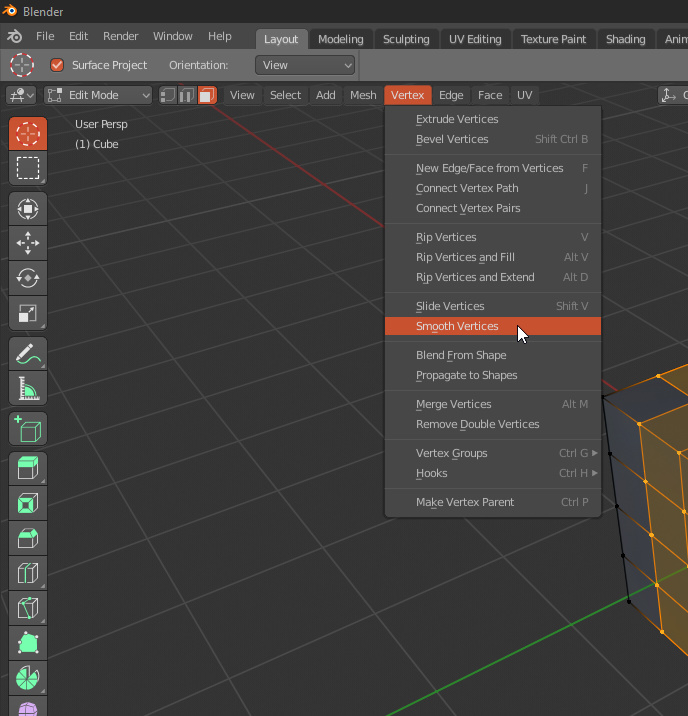Viewport: 688px width, 716px height.
Task: Click the Blender logo menu icon
Action: [14, 36]
